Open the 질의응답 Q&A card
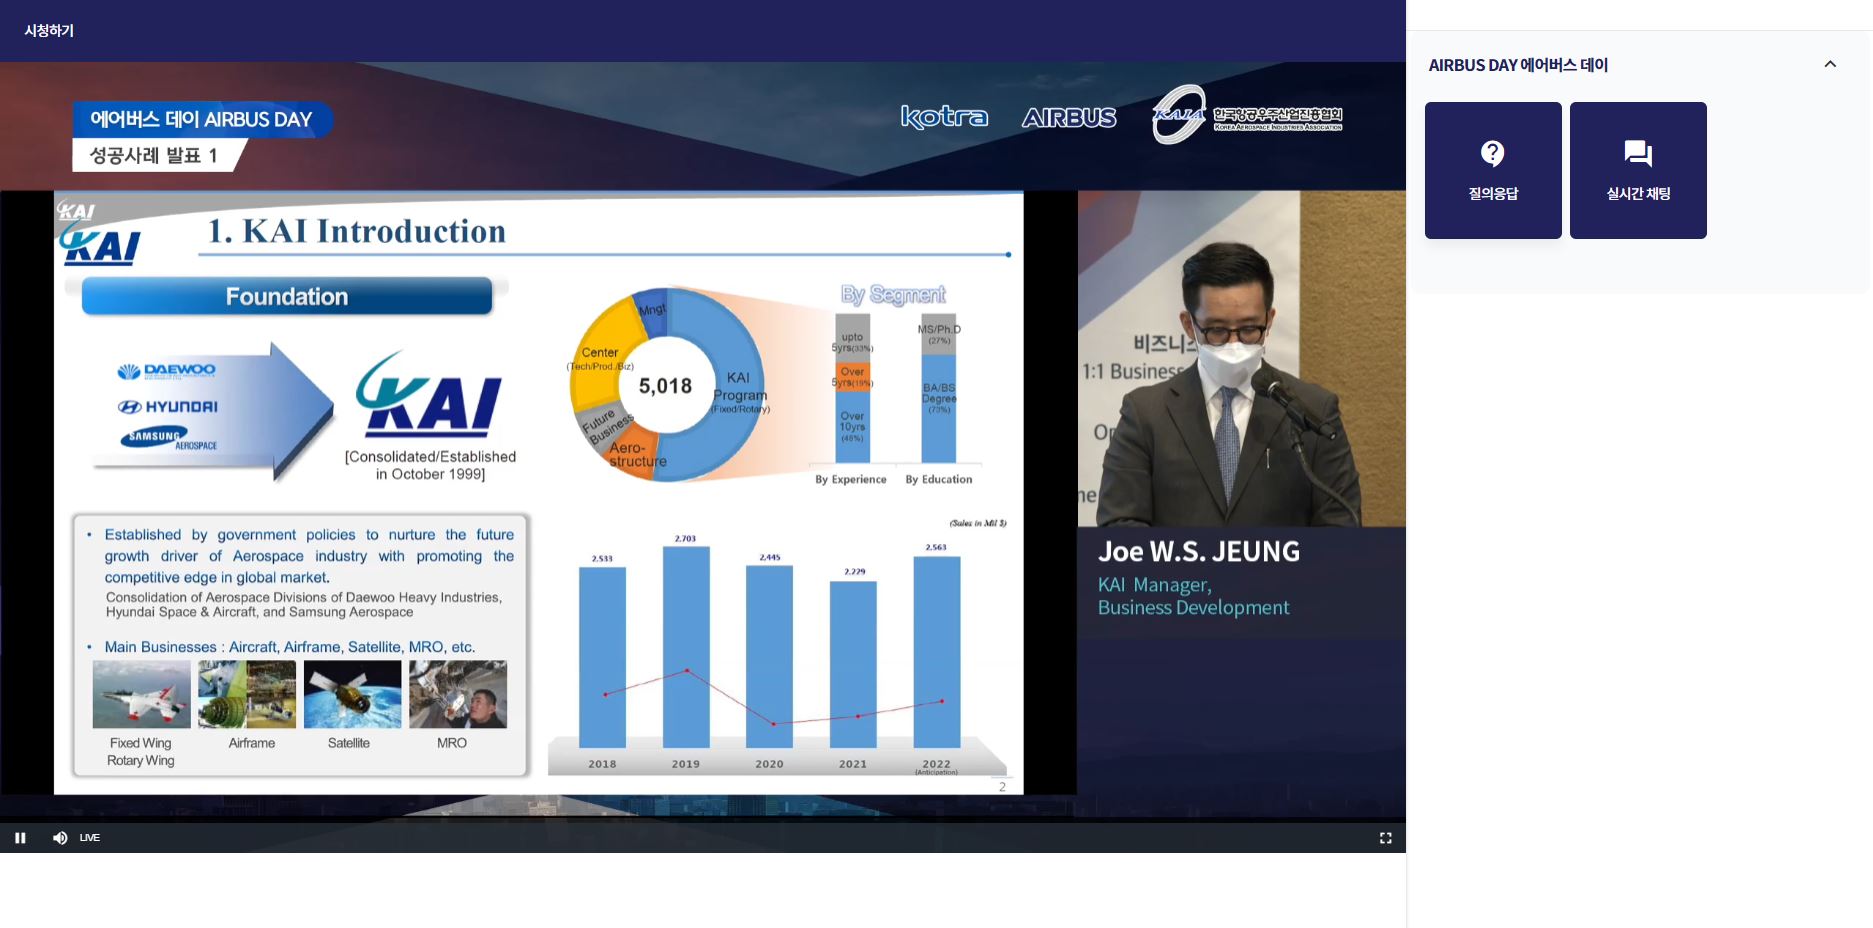 (x=1493, y=170)
